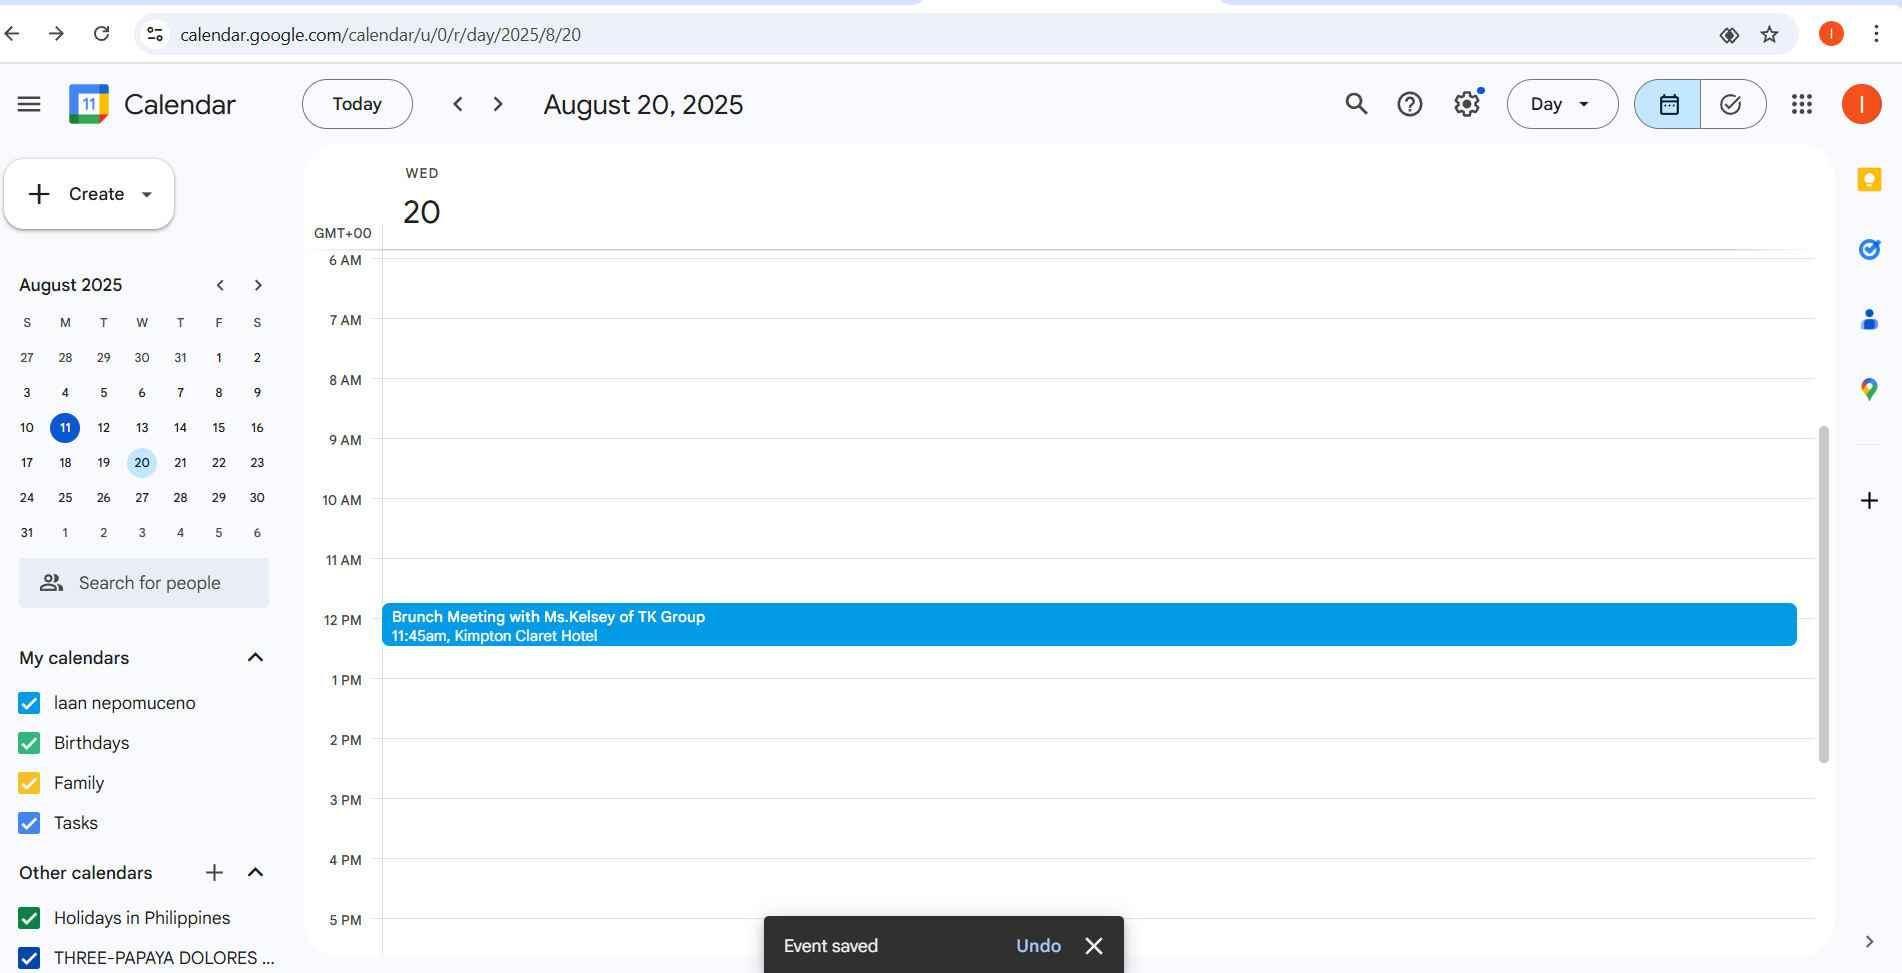Open the Support help icon
The width and height of the screenshot is (1902, 973).
click(1410, 104)
